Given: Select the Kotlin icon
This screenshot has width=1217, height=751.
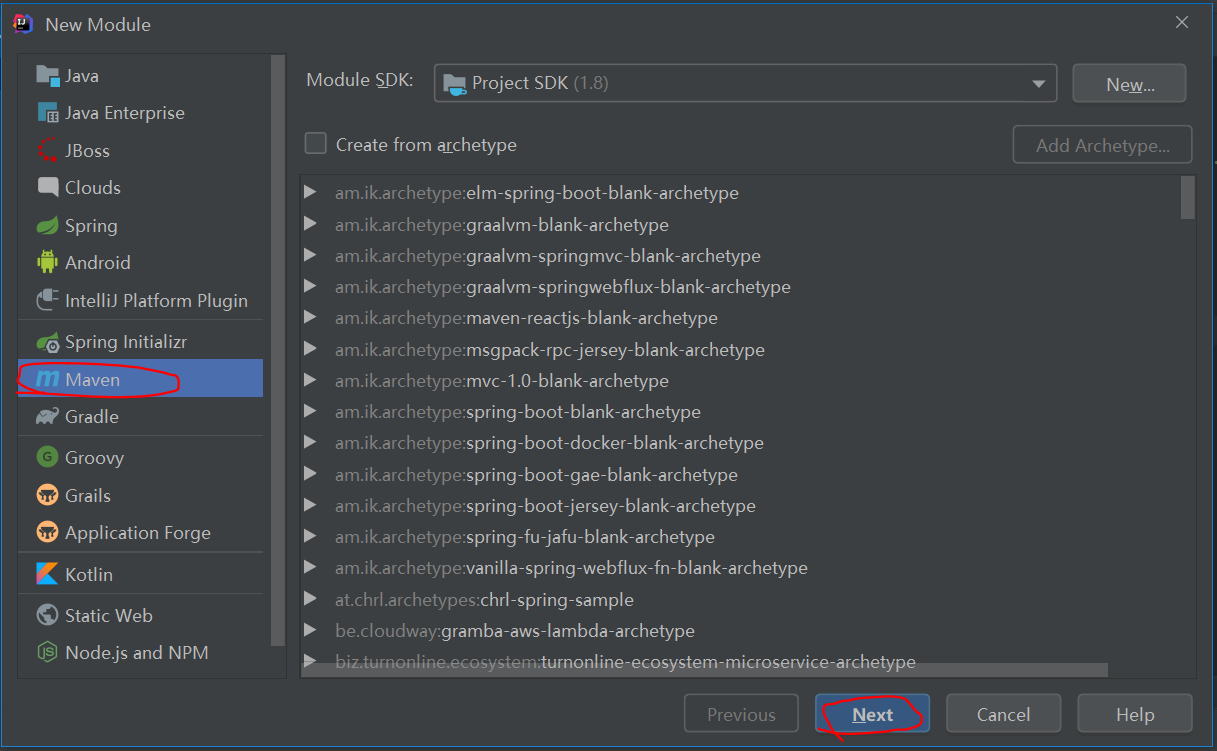Looking at the screenshot, I should 47,574.
